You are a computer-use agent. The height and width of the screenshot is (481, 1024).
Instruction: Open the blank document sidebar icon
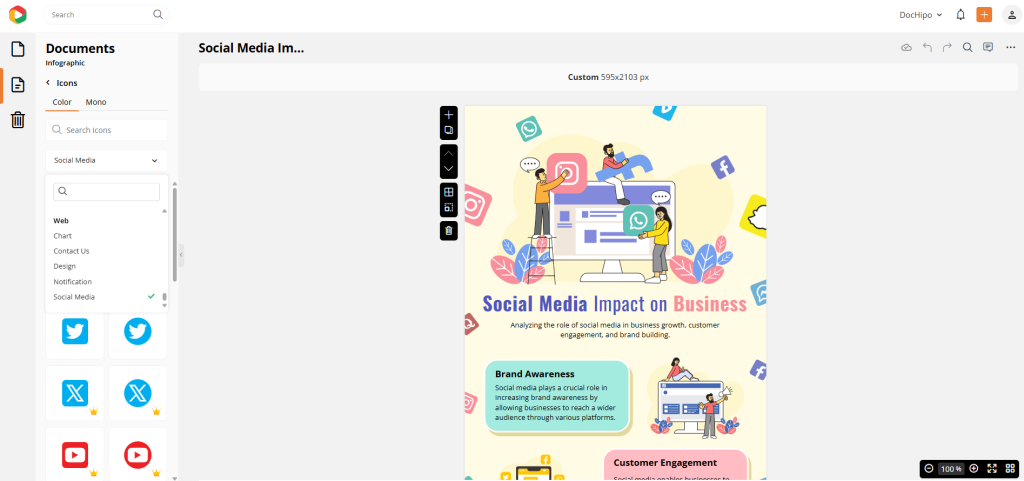tap(18, 49)
